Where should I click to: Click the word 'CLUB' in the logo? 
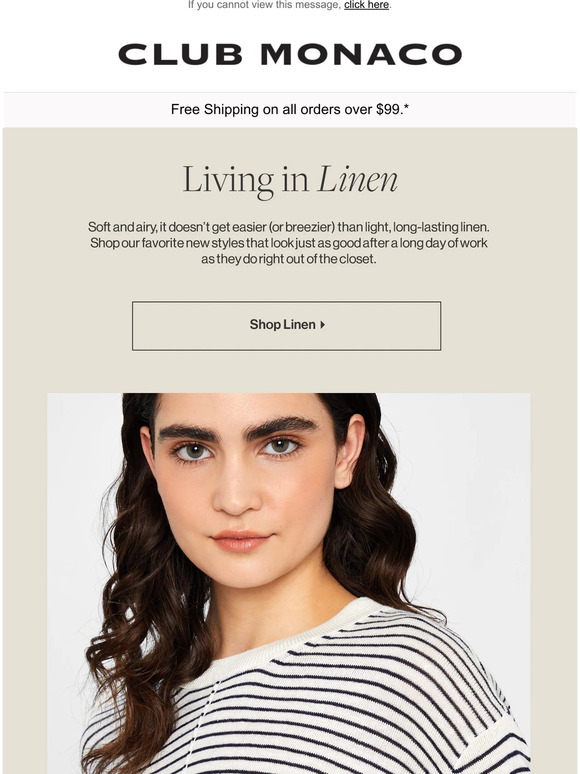coord(180,54)
